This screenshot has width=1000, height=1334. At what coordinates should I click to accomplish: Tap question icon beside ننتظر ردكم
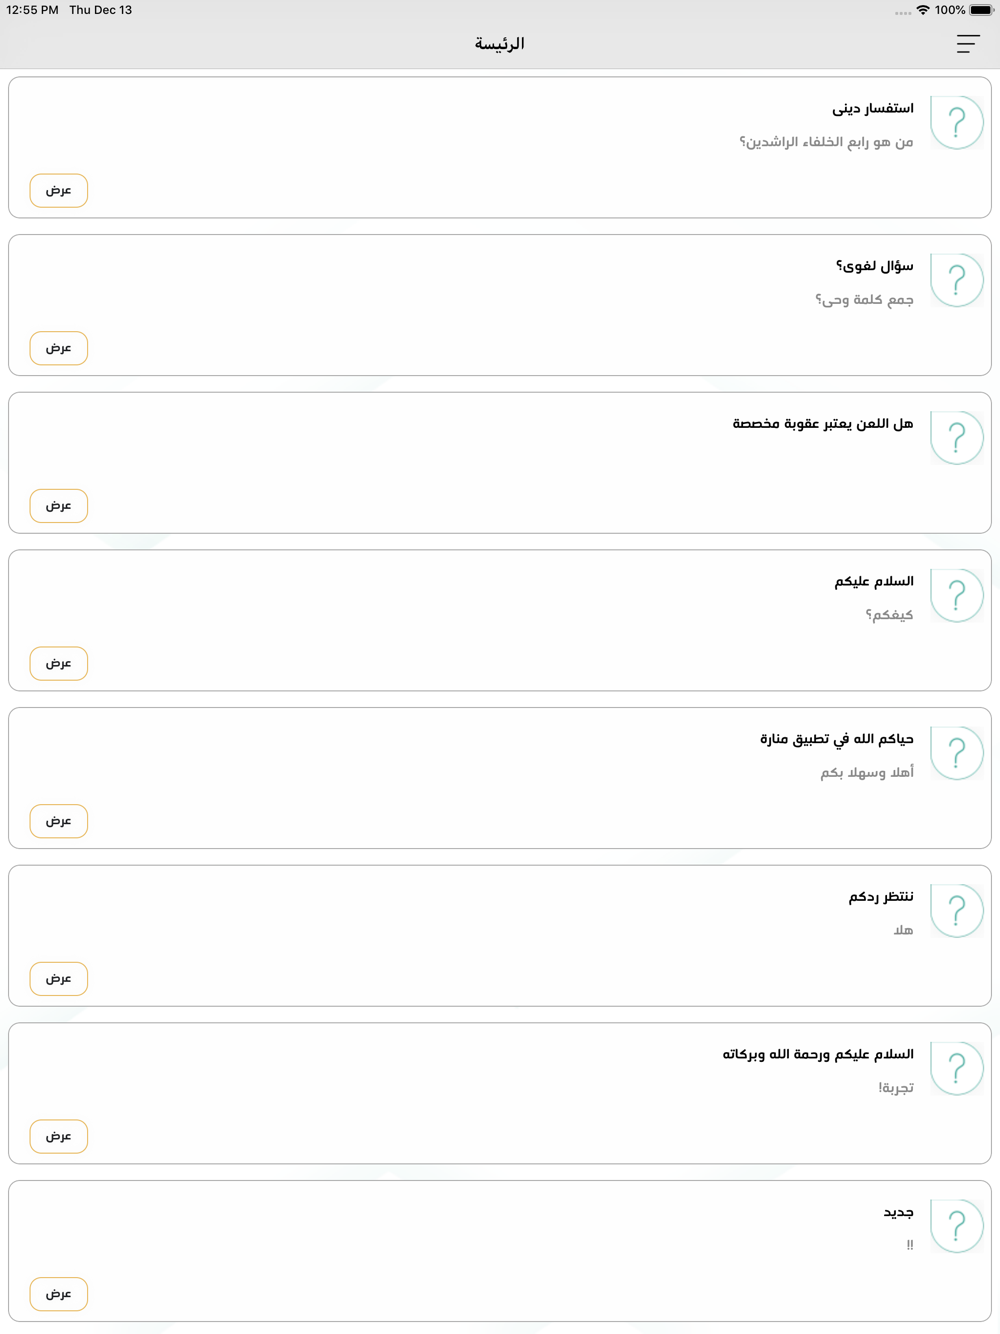pos(956,910)
